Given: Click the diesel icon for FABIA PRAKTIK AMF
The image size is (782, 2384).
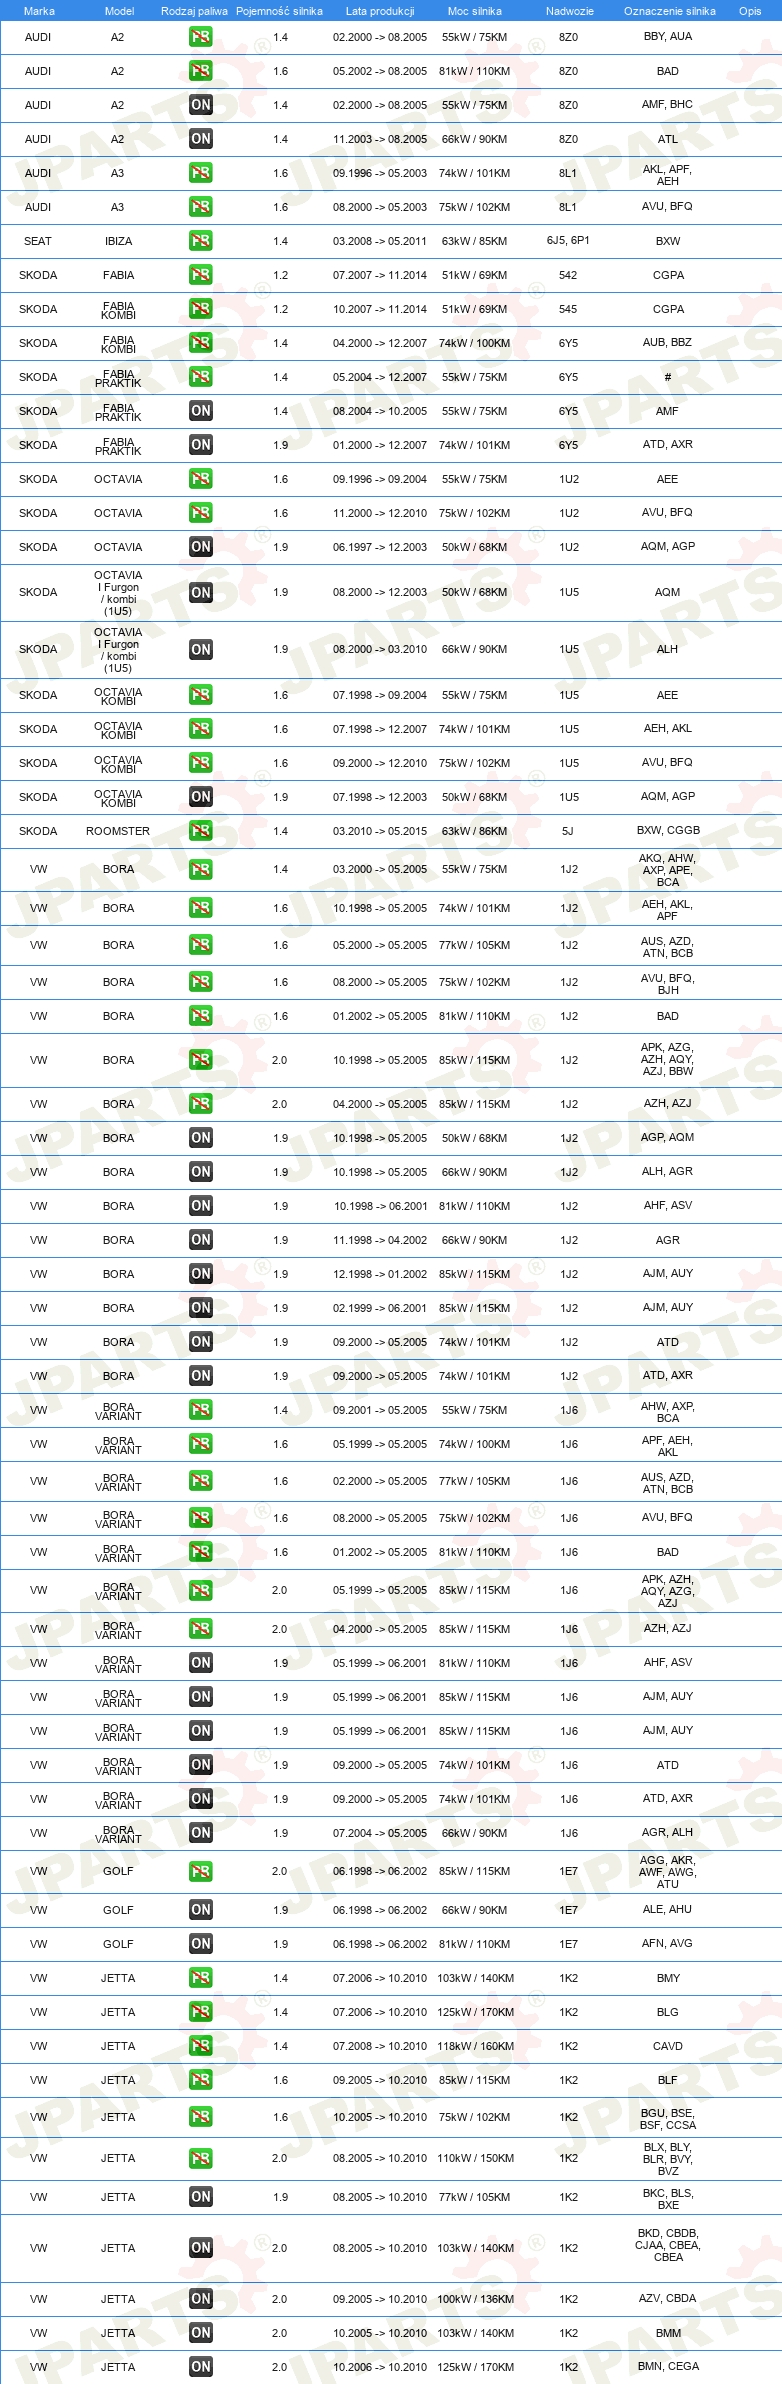Looking at the screenshot, I should (x=200, y=411).
